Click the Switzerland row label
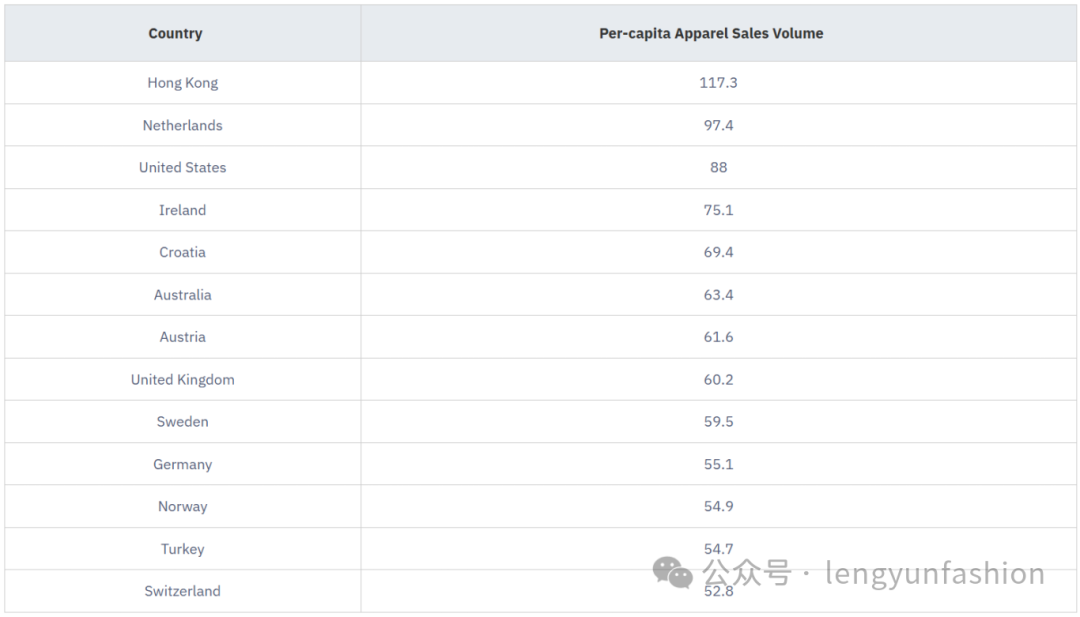 [x=183, y=591]
